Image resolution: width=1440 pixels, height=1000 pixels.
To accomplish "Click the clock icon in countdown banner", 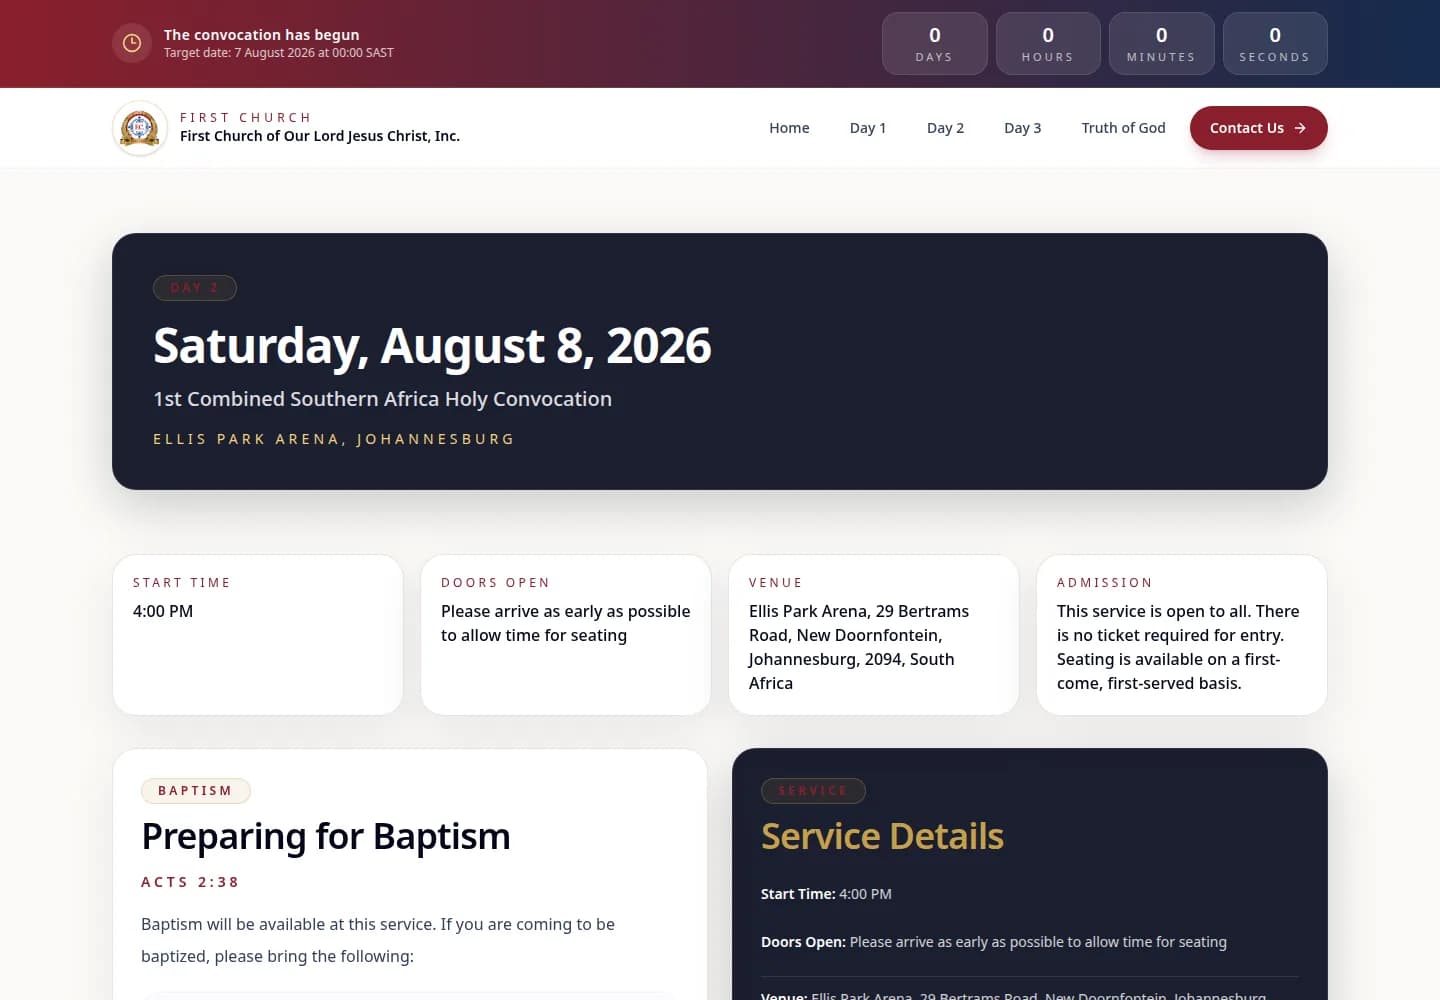I will click(131, 43).
